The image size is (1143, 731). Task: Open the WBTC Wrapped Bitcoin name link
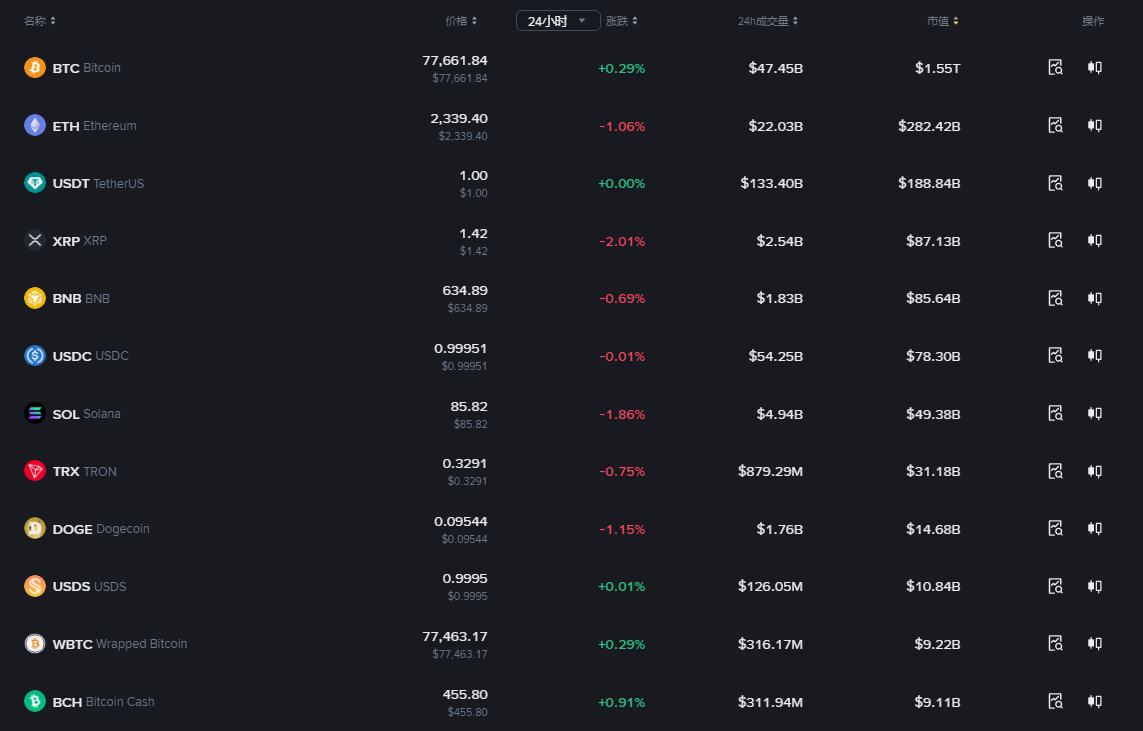120,644
